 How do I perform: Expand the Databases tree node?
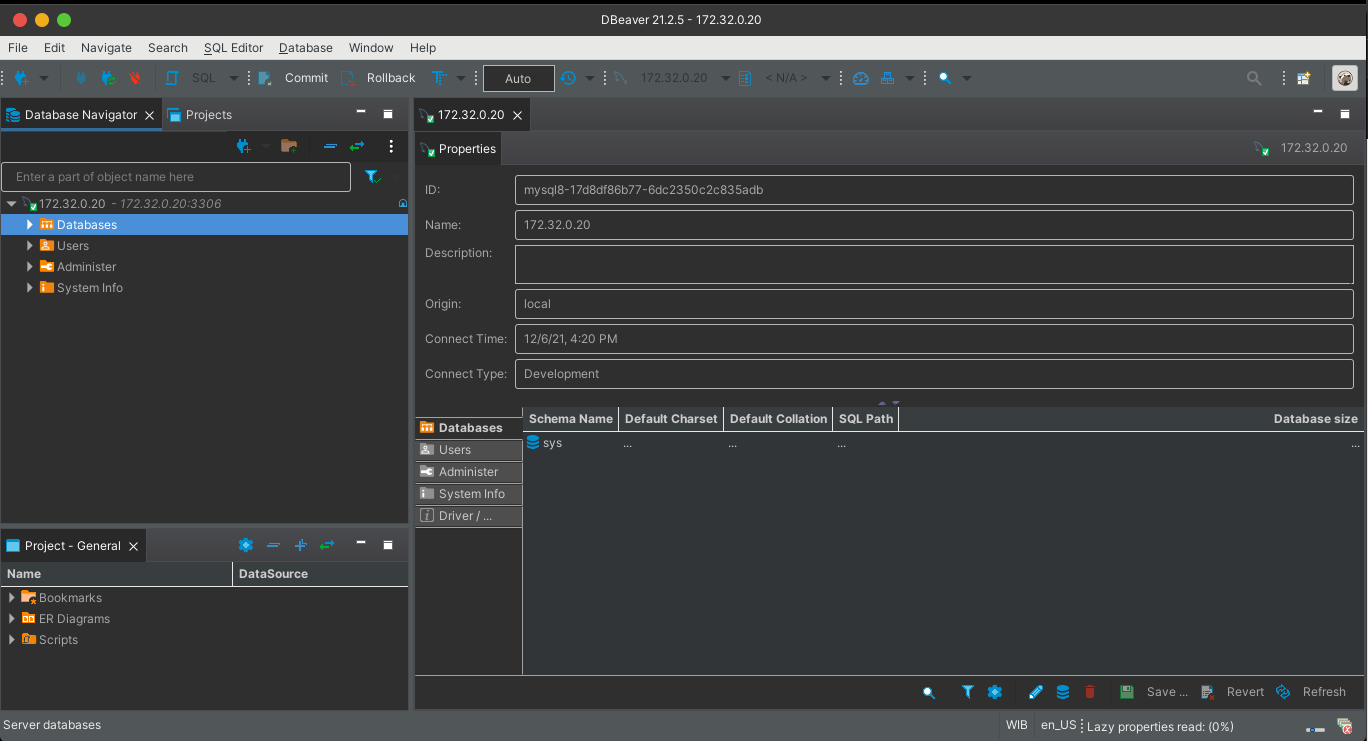pyautogui.click(x=29, y=224)
